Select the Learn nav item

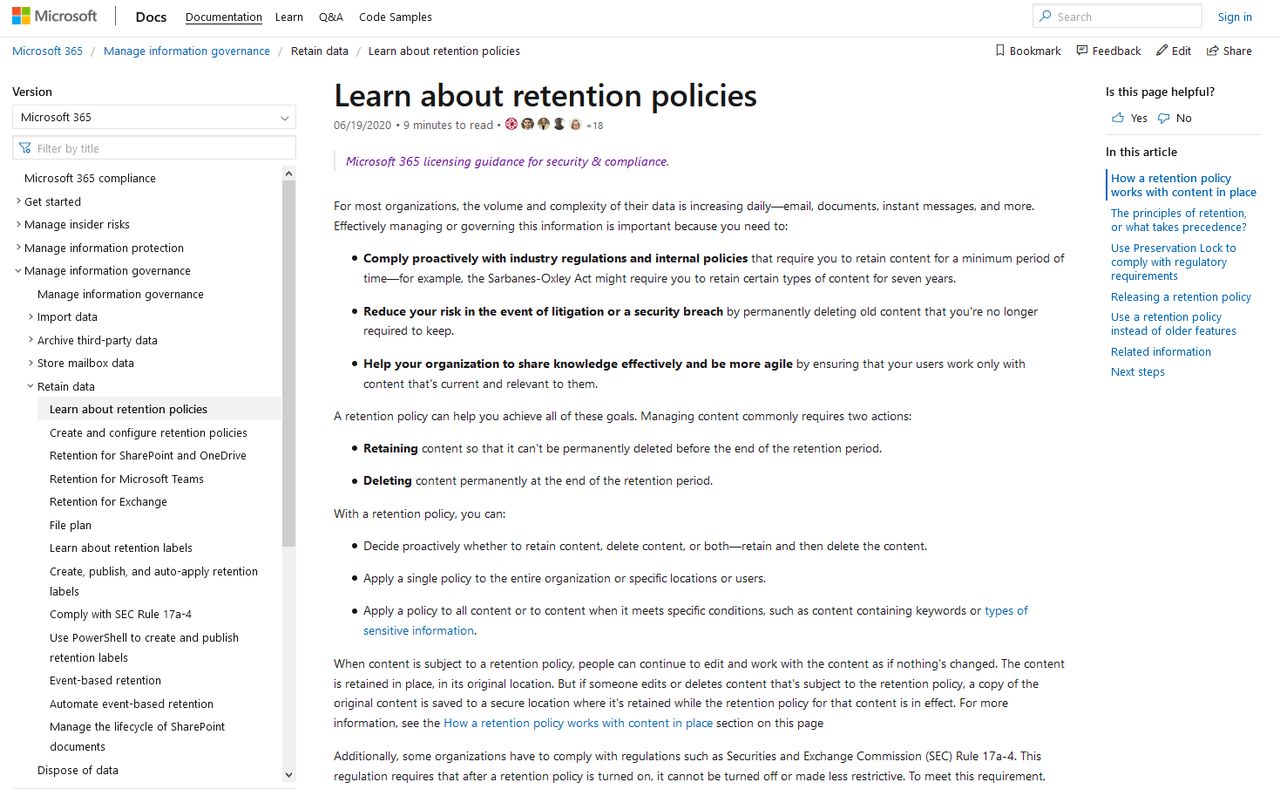click(289, 17)
